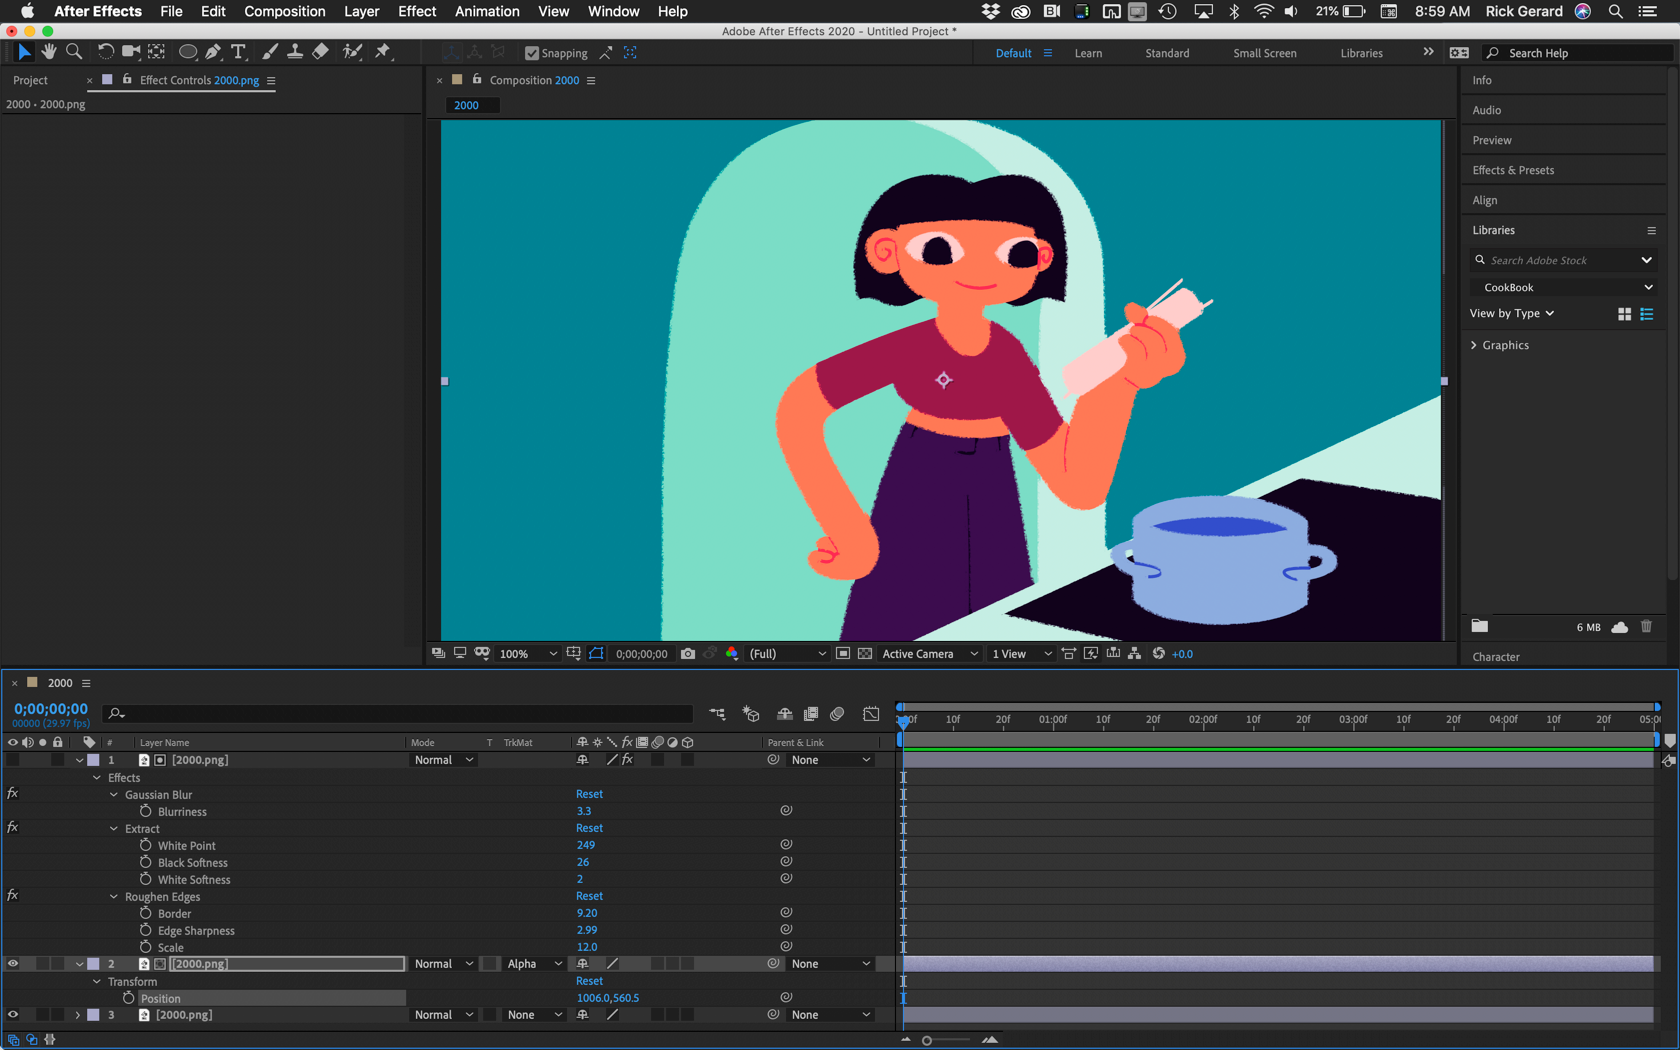Switch to the Small Screen workspace
1680x1050 pixels.
pyautogui.click(x=1264, y=52)
